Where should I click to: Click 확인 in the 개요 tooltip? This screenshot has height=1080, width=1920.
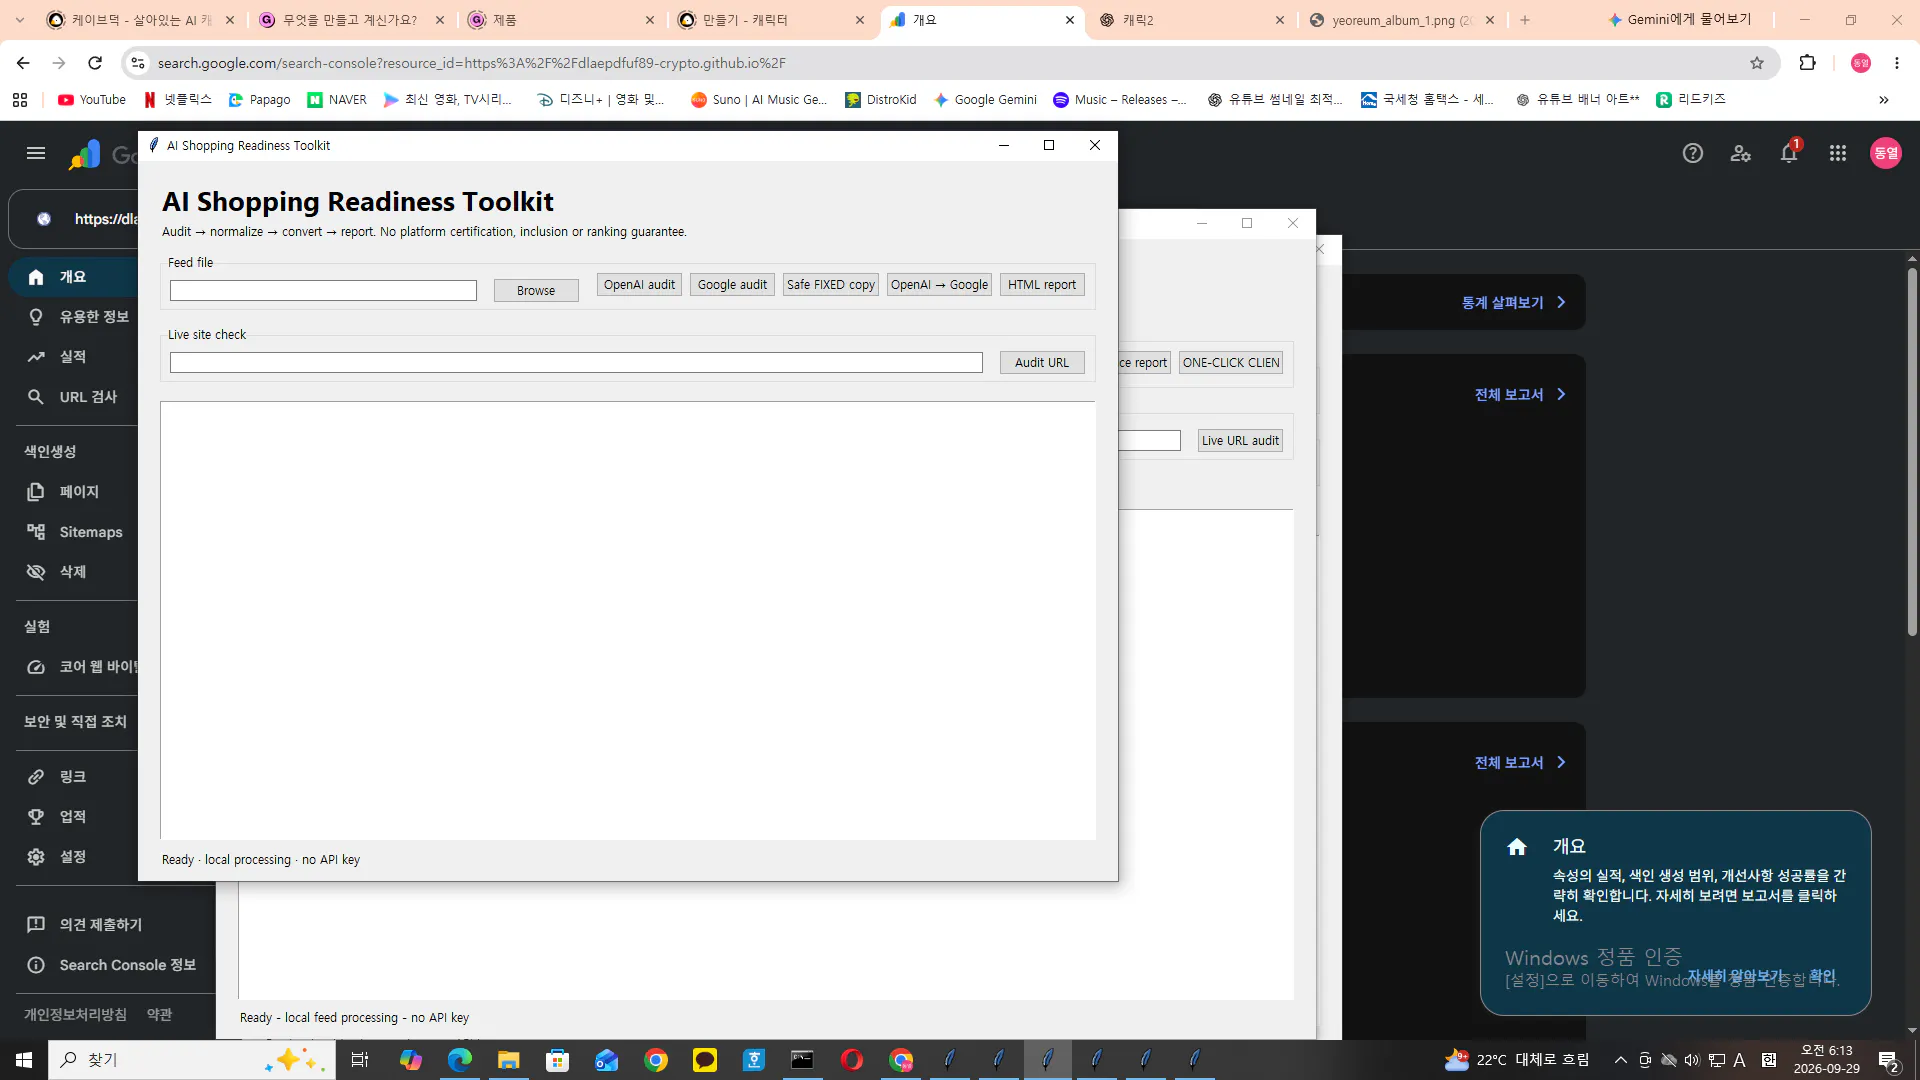(1822, 976)
